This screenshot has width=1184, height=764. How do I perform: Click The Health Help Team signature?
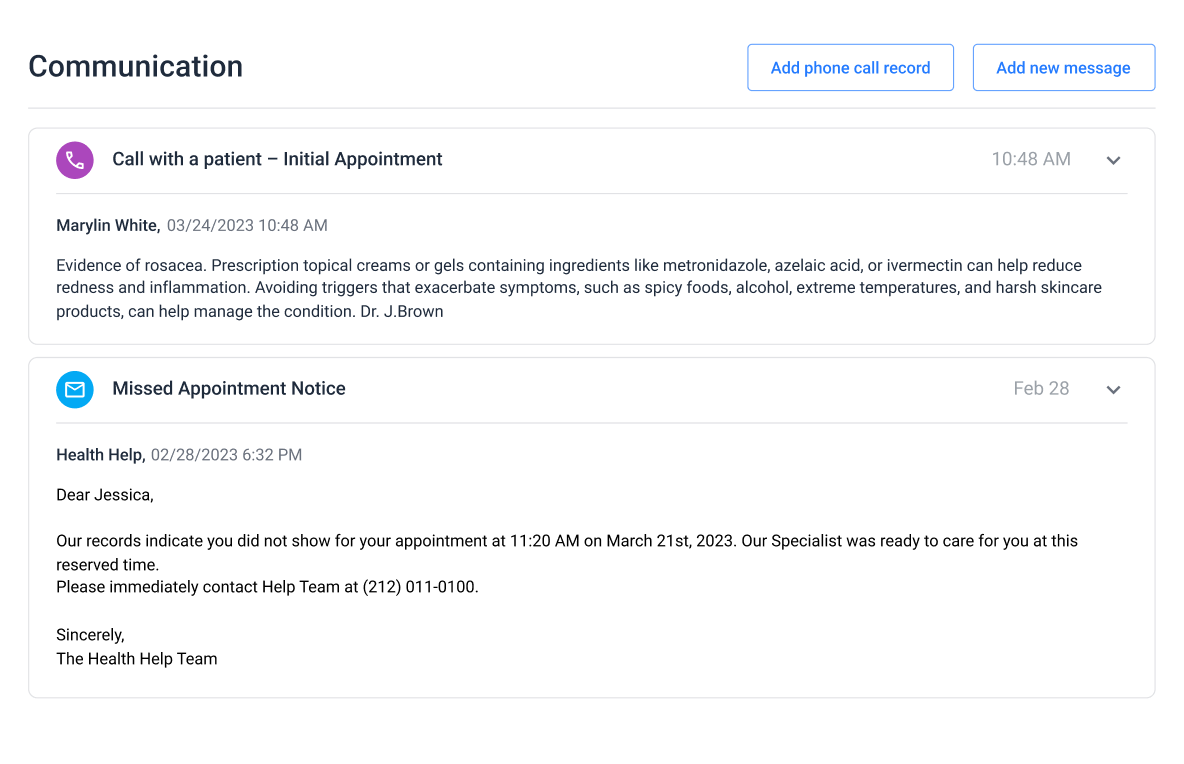136,659
